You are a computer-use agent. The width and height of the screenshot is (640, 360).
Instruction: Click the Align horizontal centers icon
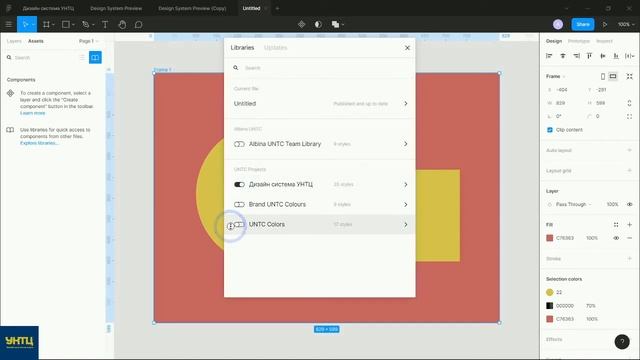[562, 56]
